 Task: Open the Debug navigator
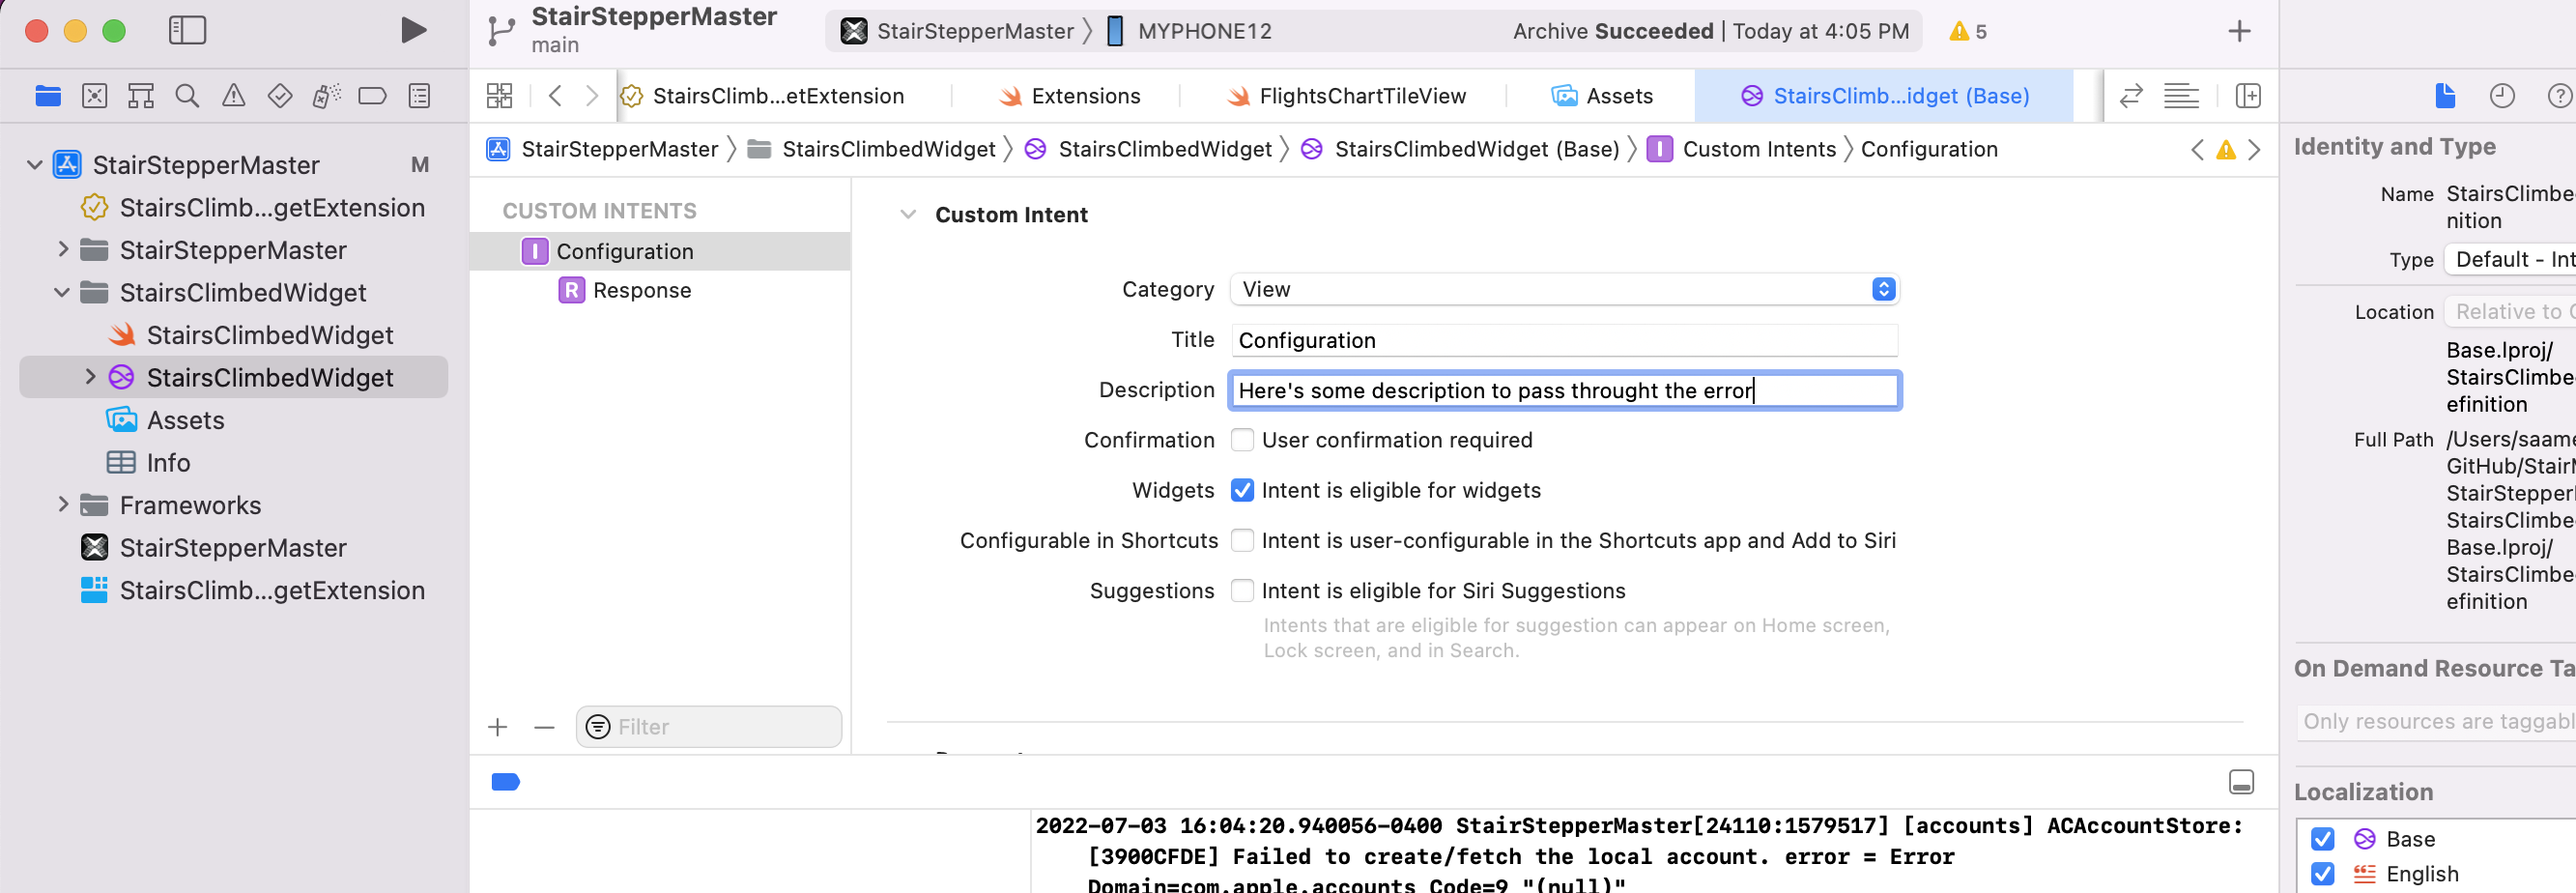click(326, 96)
